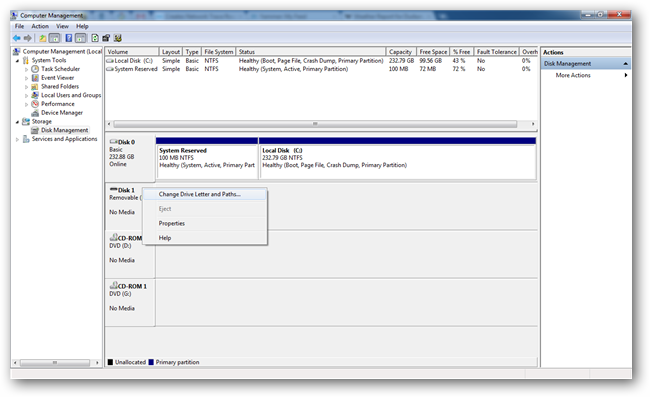
Task: Click System Reserved drive icon in volume list
Action: 110,69
